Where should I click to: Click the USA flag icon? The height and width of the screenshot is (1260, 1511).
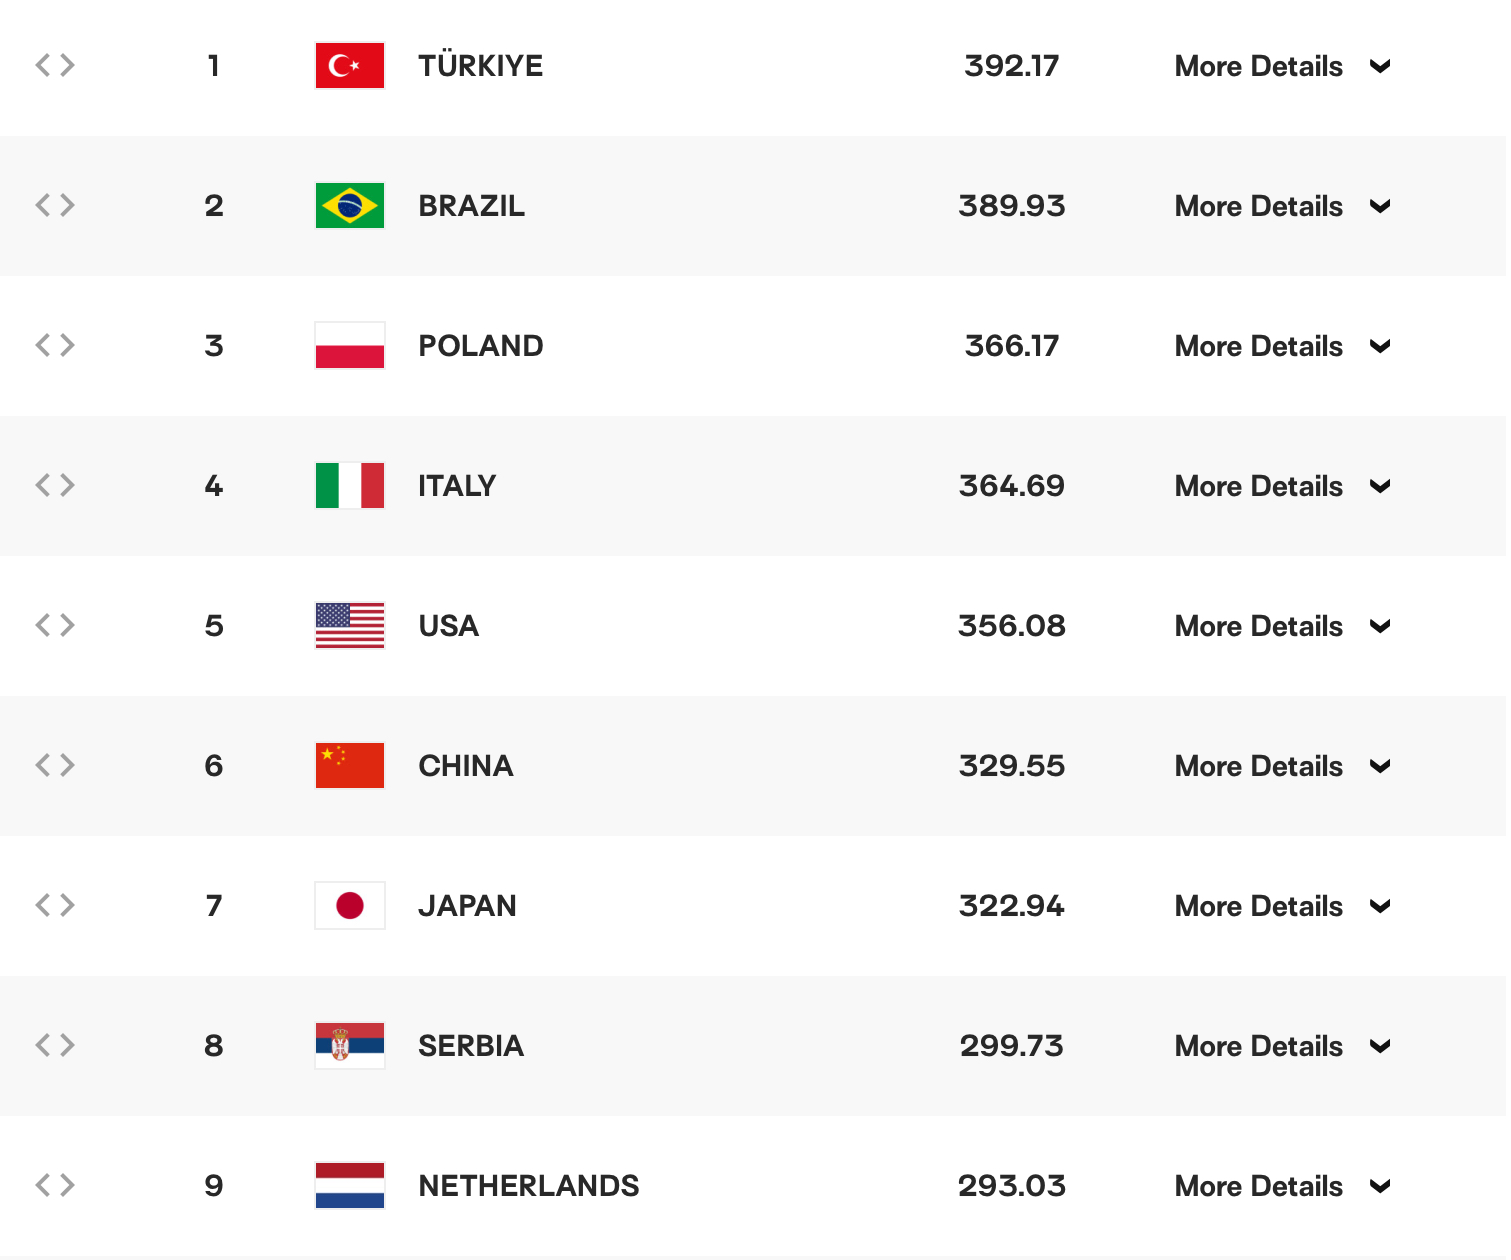[349, 626]
